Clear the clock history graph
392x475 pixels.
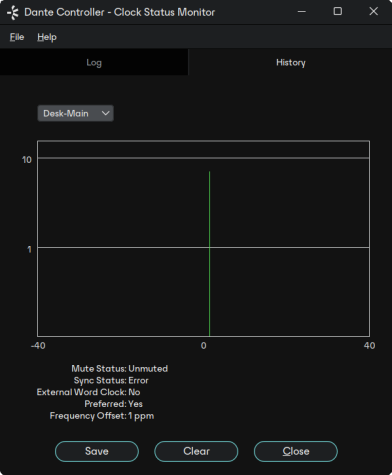pos(196,451)
